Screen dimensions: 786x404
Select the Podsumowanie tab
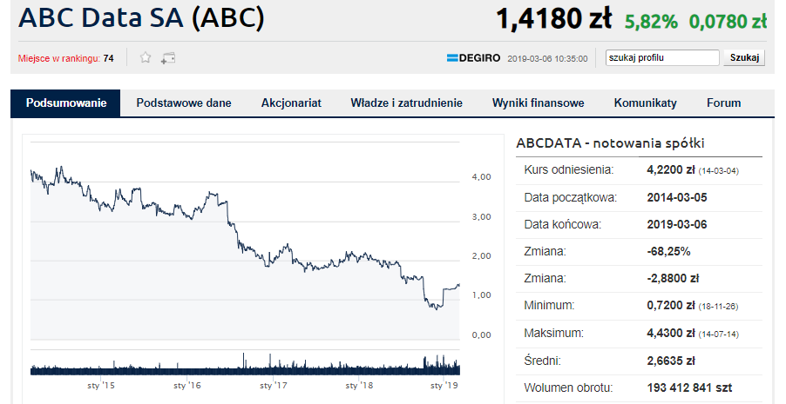click(x=66, y=103)
